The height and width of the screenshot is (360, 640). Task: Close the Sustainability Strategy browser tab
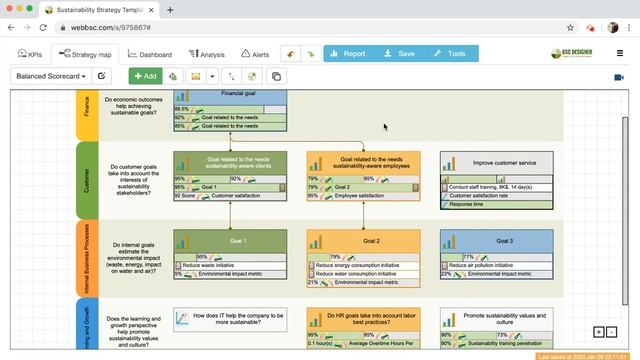tap(151, 10)
